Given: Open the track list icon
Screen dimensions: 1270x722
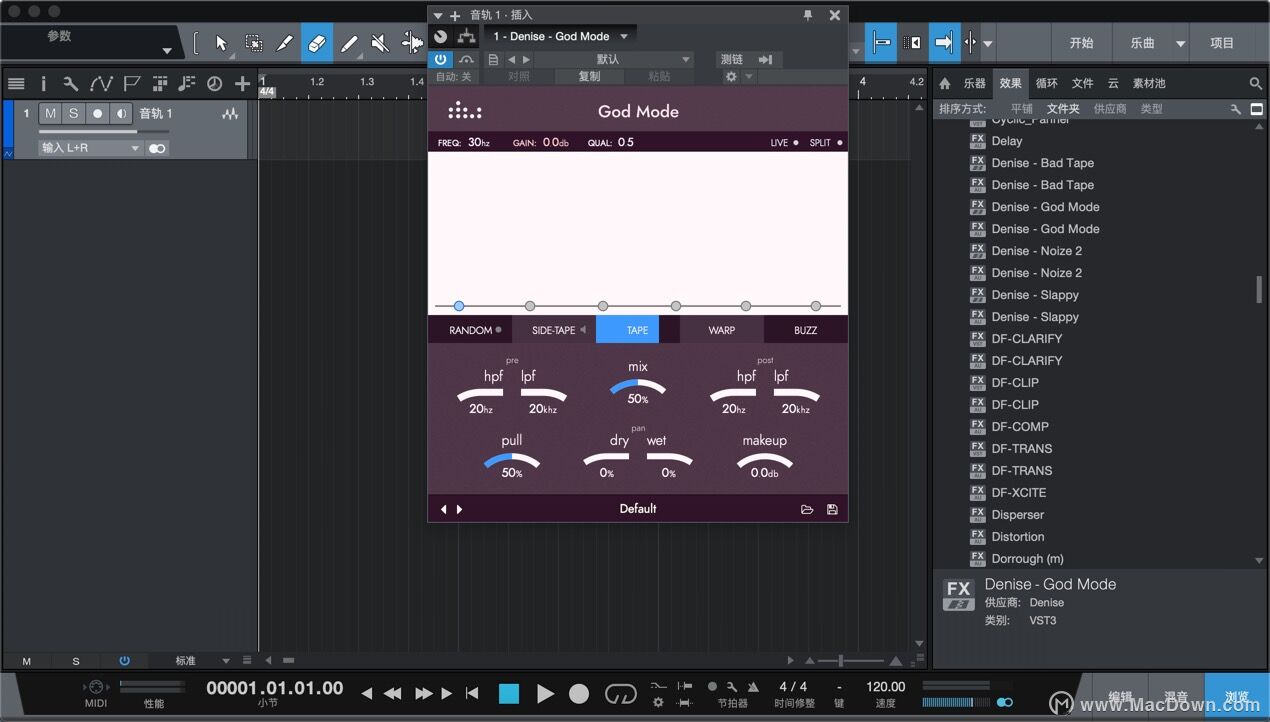Looking at the screenshot, I should 16,84.
